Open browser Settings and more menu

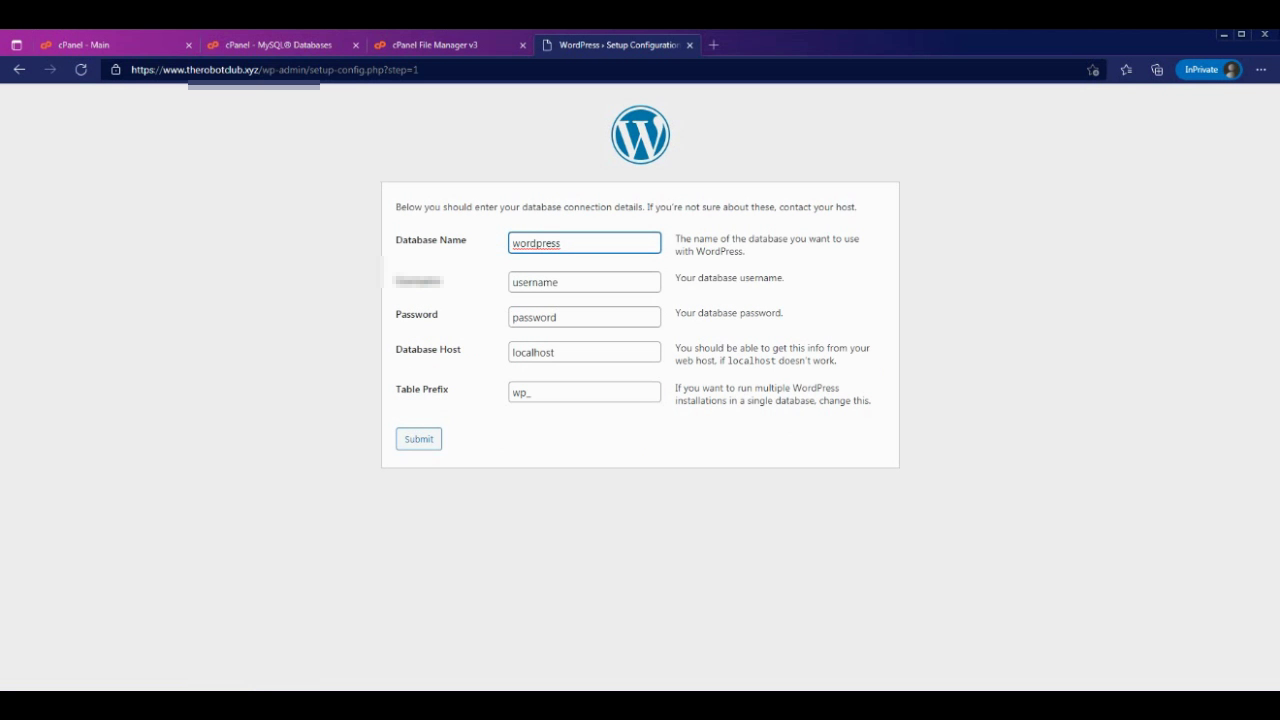[1261, 70]
